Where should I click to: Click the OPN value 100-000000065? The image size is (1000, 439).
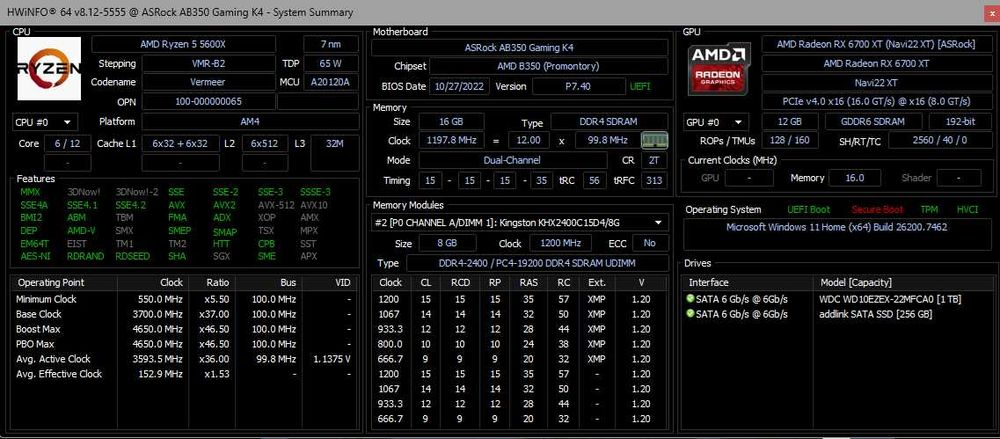[208, 101]
